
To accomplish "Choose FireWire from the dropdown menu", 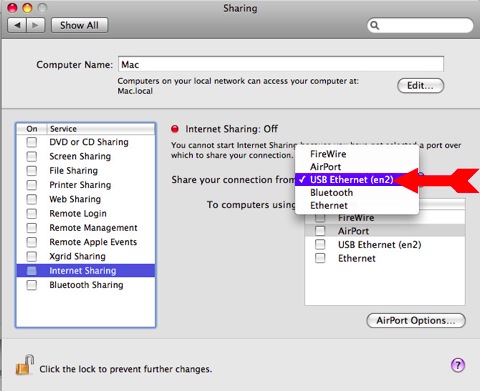I will [x=357, y=154].
